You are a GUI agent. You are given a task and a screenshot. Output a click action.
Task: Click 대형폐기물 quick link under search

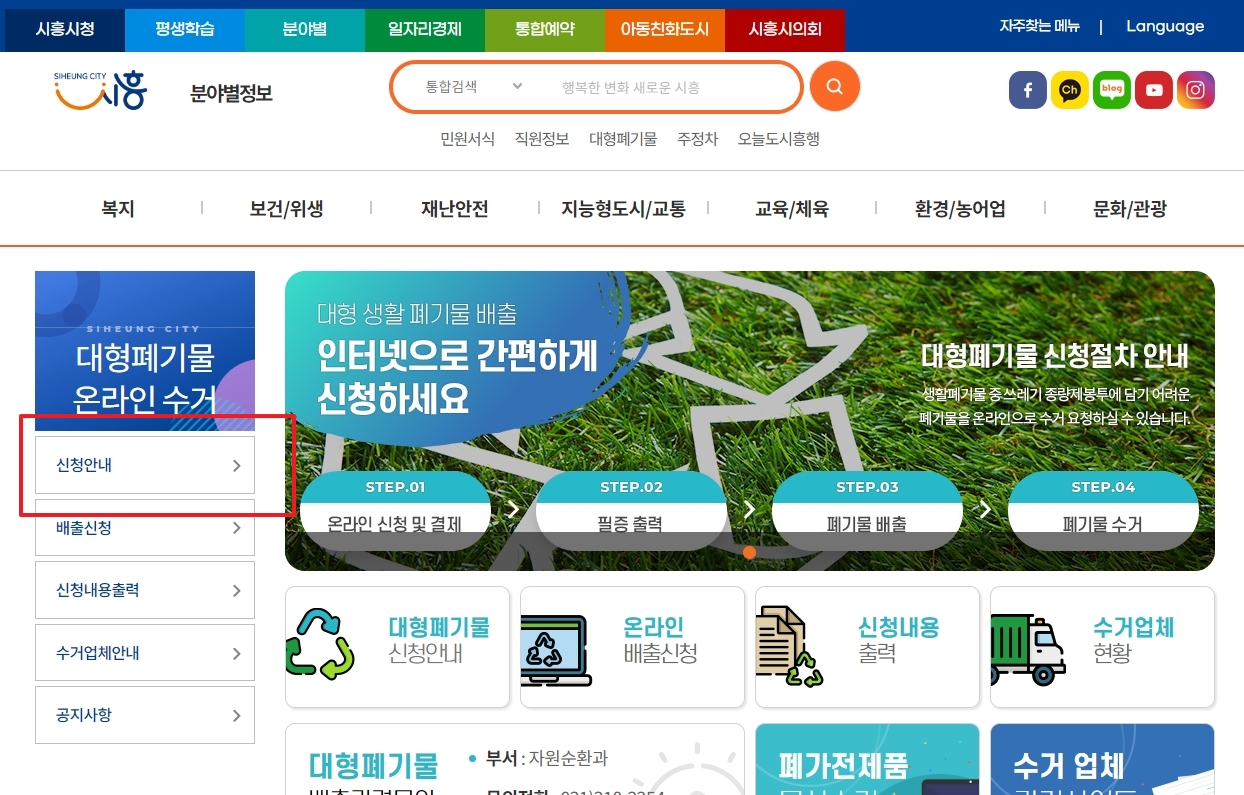tap(623, 139)
